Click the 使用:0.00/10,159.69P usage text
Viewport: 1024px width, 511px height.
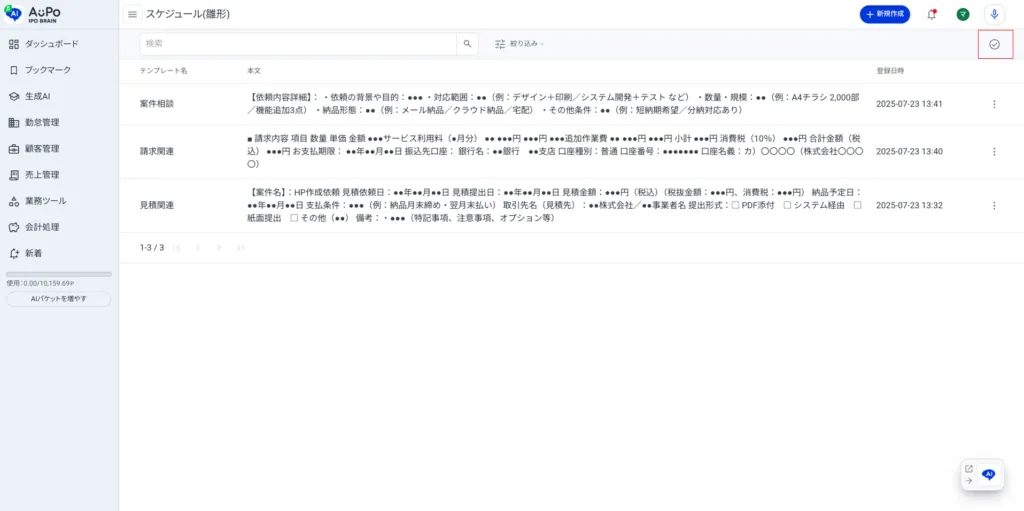[x=40, y=284]
